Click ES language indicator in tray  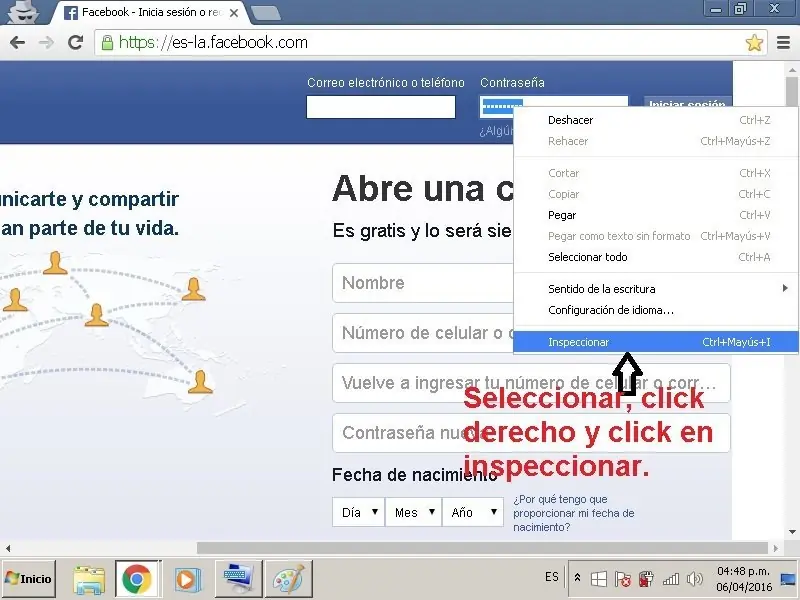[552, 577]
